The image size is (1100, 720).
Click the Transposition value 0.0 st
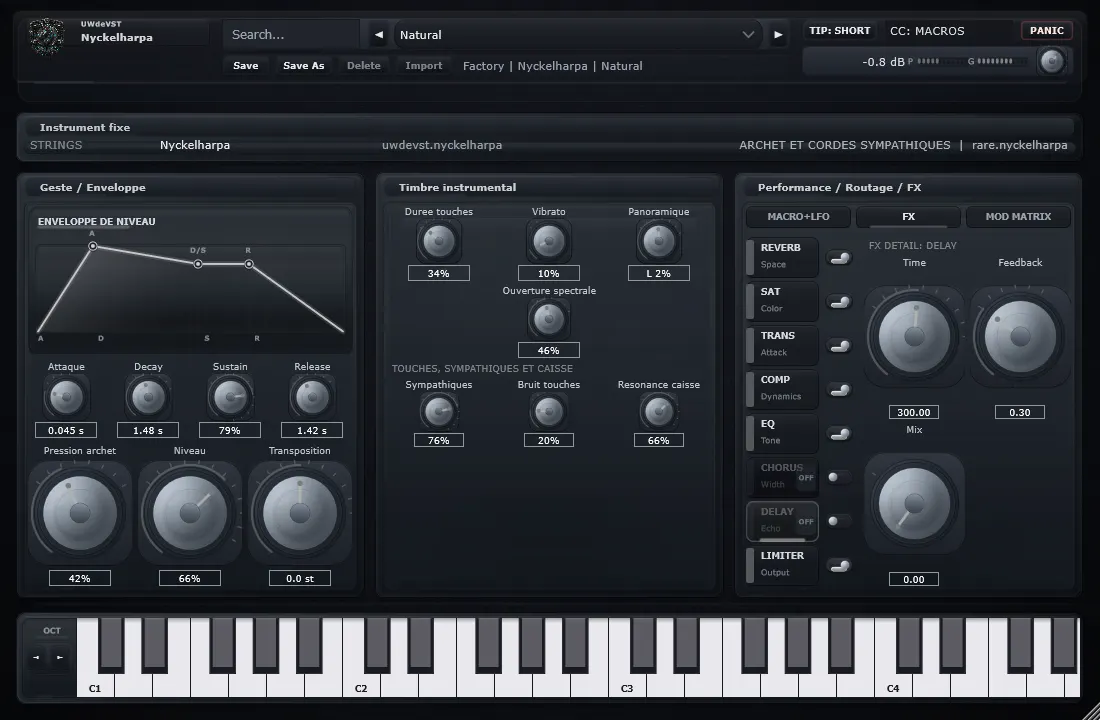300,578
